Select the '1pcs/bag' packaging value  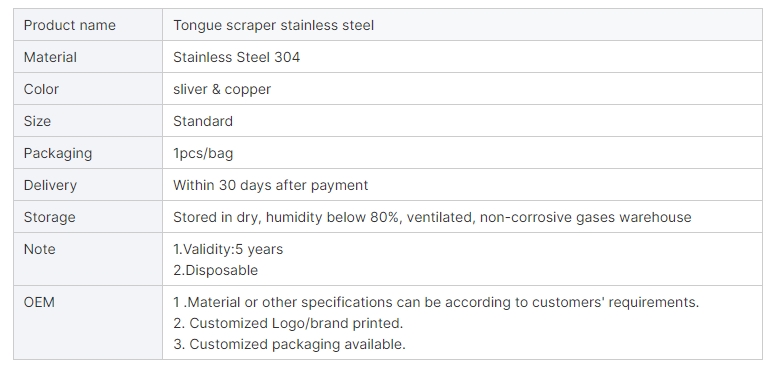click(x=203, y=153)
